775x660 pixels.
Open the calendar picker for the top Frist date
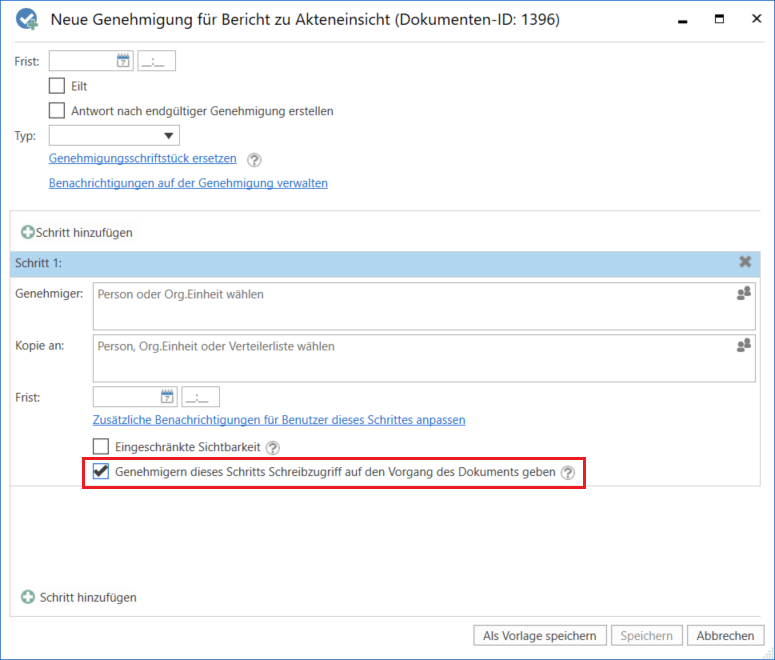click(124, 61)
